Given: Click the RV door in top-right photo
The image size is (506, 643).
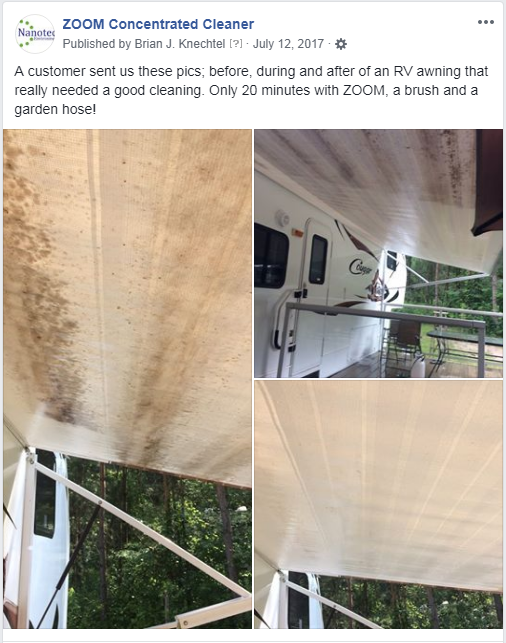Looking at the screenshot, I should tap(318, 287).
